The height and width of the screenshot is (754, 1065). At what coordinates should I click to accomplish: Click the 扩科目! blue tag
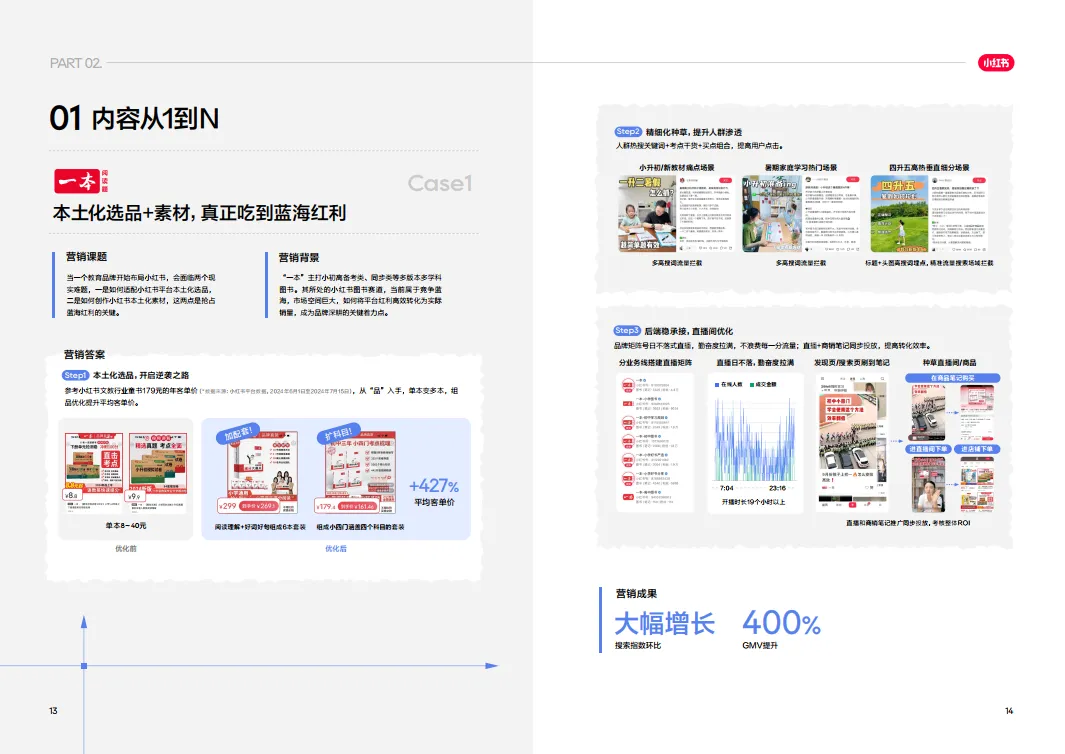point(337,434)
